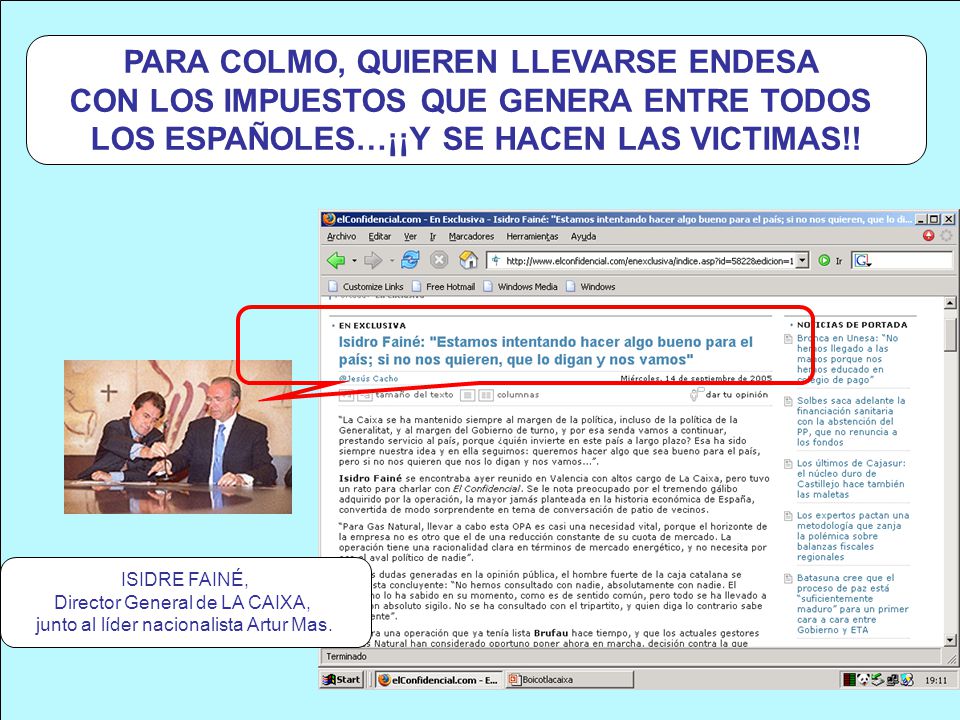Click the columns layout icon left of 'columnas'
Screen dimensions: 960x720
click(485, 395)
